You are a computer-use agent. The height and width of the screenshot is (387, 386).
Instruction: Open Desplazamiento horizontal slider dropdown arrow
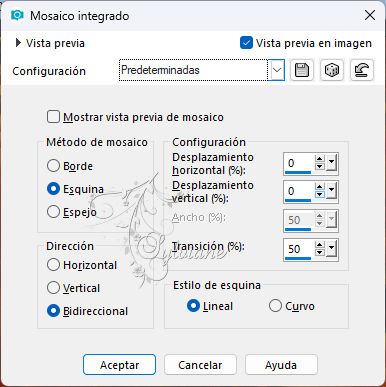click(x=331, y=163)
